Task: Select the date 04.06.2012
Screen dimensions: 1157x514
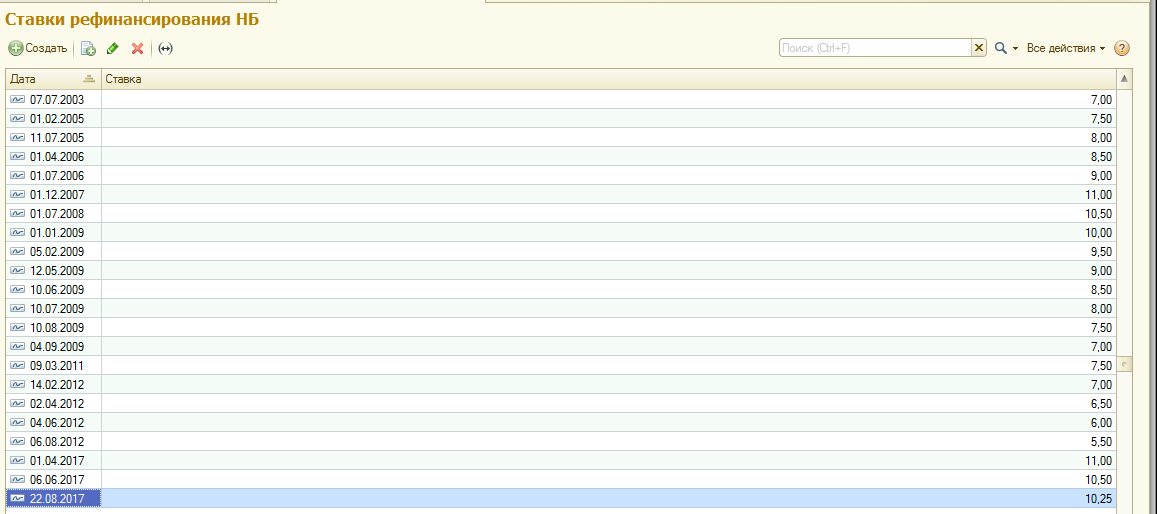Action: tap(57, 423)
